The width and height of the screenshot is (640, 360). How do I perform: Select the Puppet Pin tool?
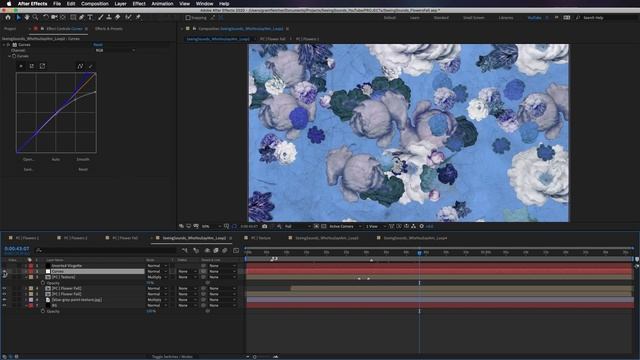click(138, 18)
